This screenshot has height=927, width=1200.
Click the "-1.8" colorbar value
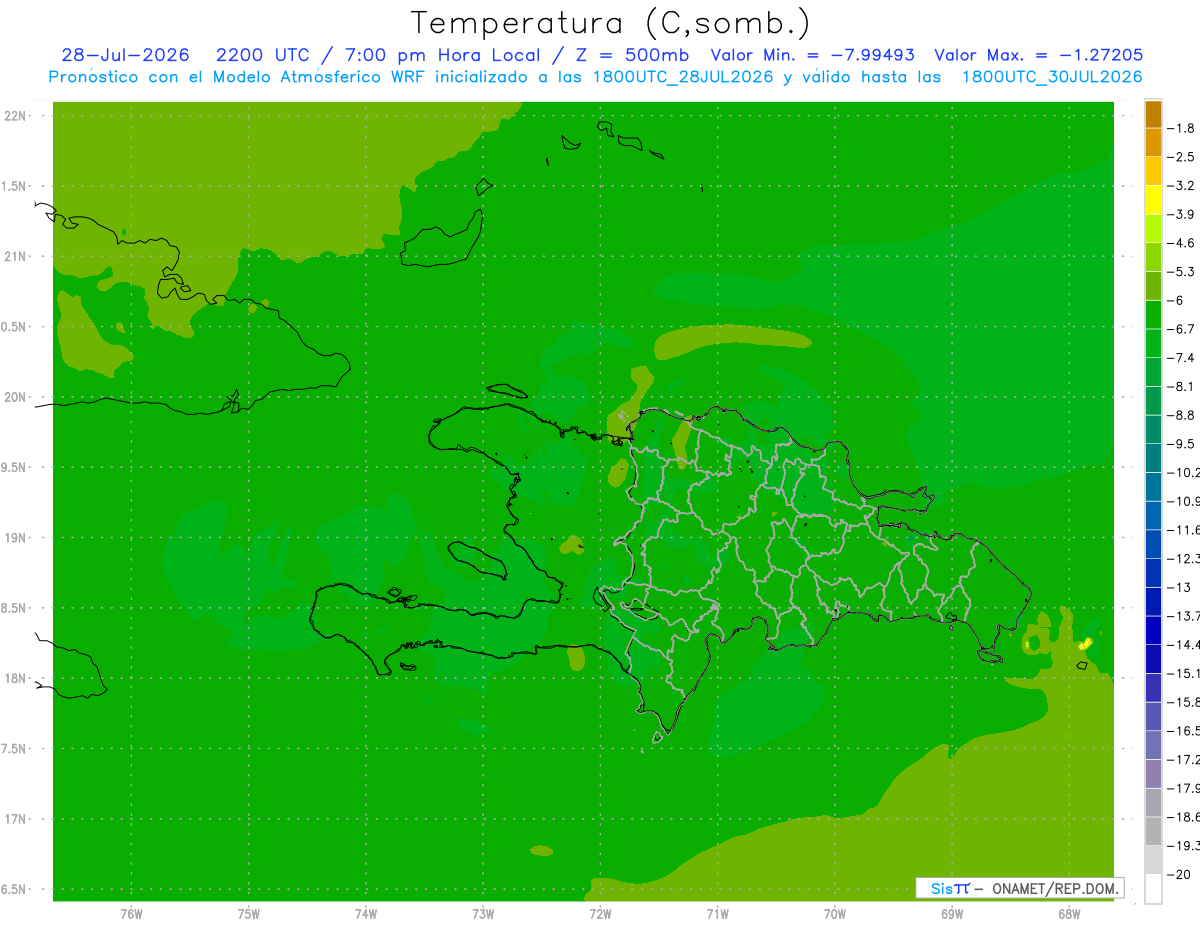1183,128
